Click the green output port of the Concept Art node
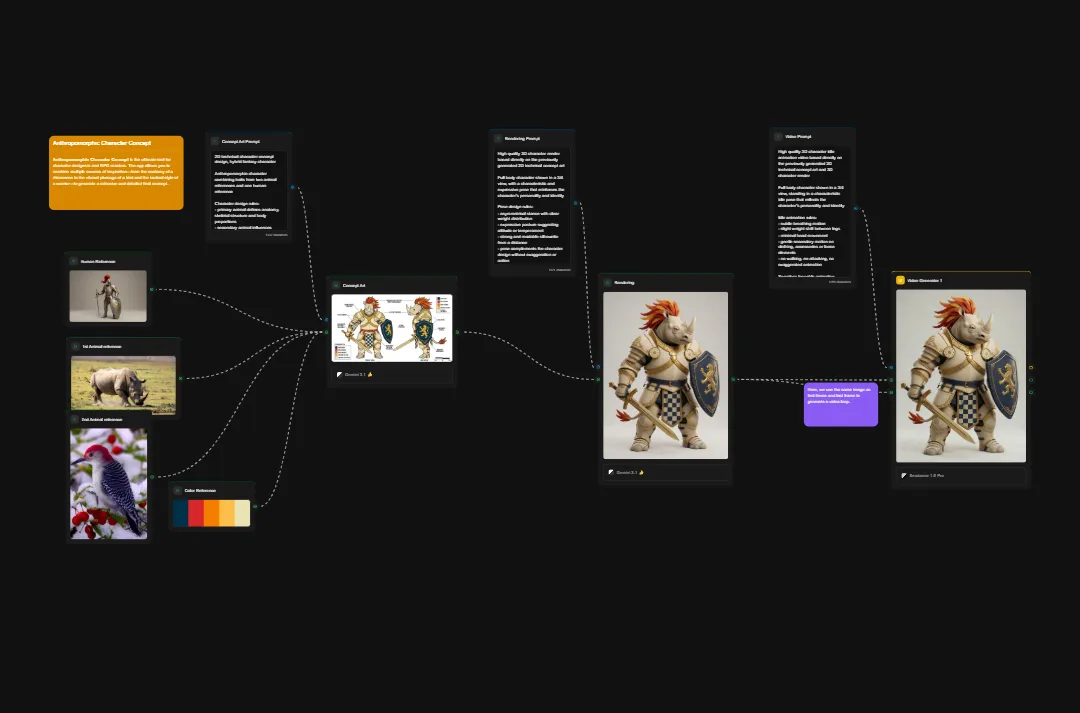The height and width of the screenshot is (713, 1080). click(459, 330)
